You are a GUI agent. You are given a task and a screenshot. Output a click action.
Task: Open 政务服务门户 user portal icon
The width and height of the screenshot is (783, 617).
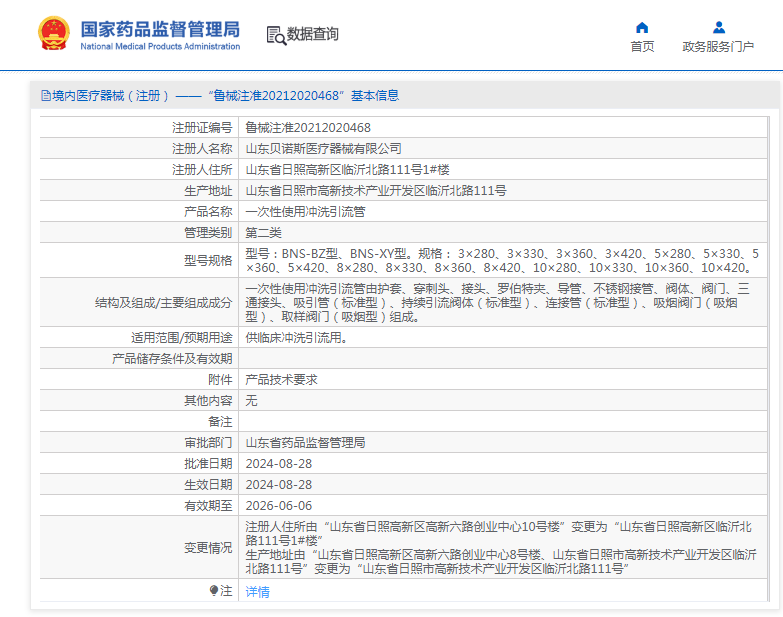point(719,27)
